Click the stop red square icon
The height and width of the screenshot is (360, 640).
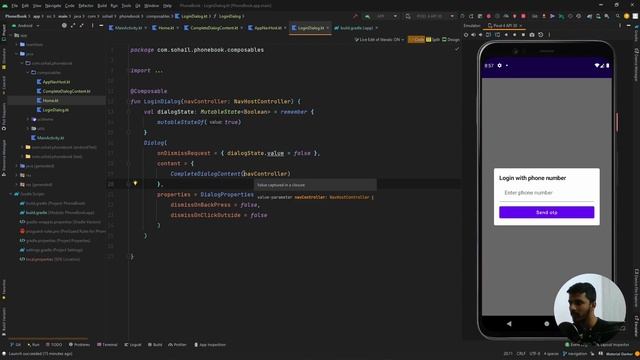click(x=524, y=16)
